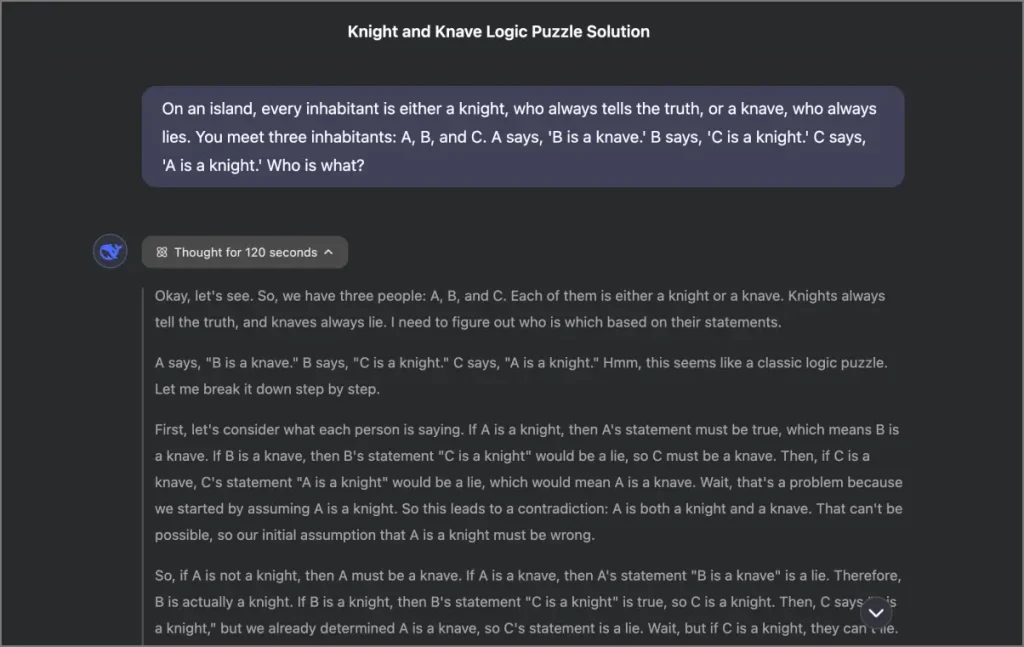Click the chat title 'Knight and Knave Logic Puzzle Solution'

[498, 32]
